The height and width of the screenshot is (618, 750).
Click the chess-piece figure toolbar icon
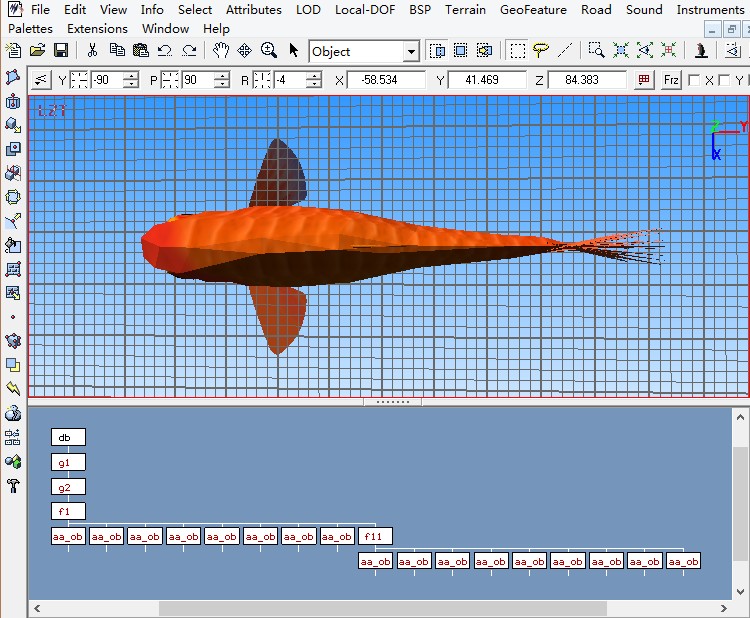701,50
